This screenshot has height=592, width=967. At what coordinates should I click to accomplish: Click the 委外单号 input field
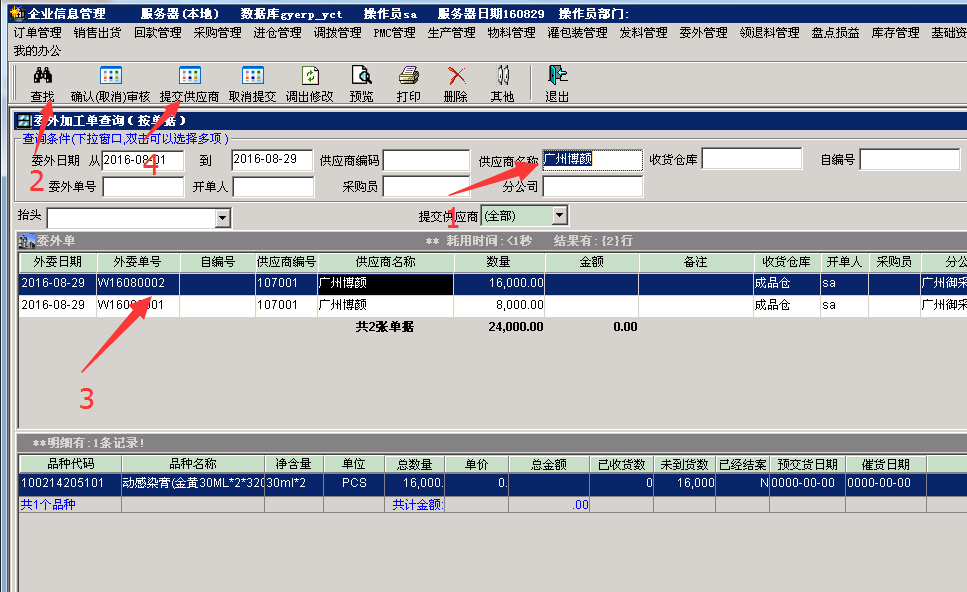pyautogui.click(x=143, y=187)
